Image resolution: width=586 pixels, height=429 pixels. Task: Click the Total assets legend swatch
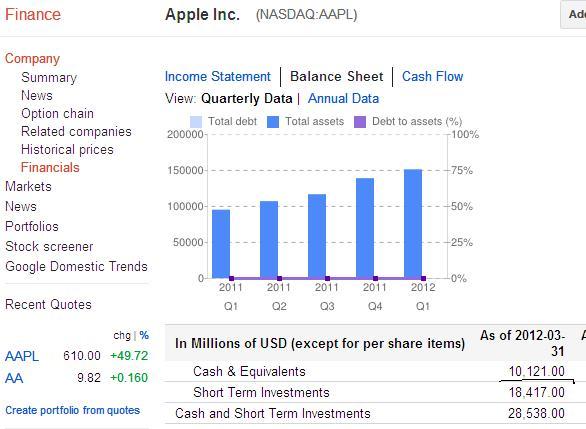[x=273, y=122]
